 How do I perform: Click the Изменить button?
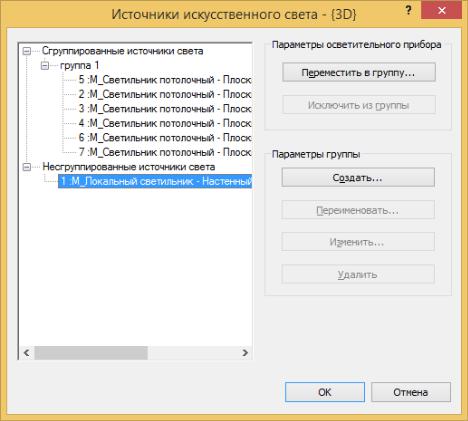(358, 242)
